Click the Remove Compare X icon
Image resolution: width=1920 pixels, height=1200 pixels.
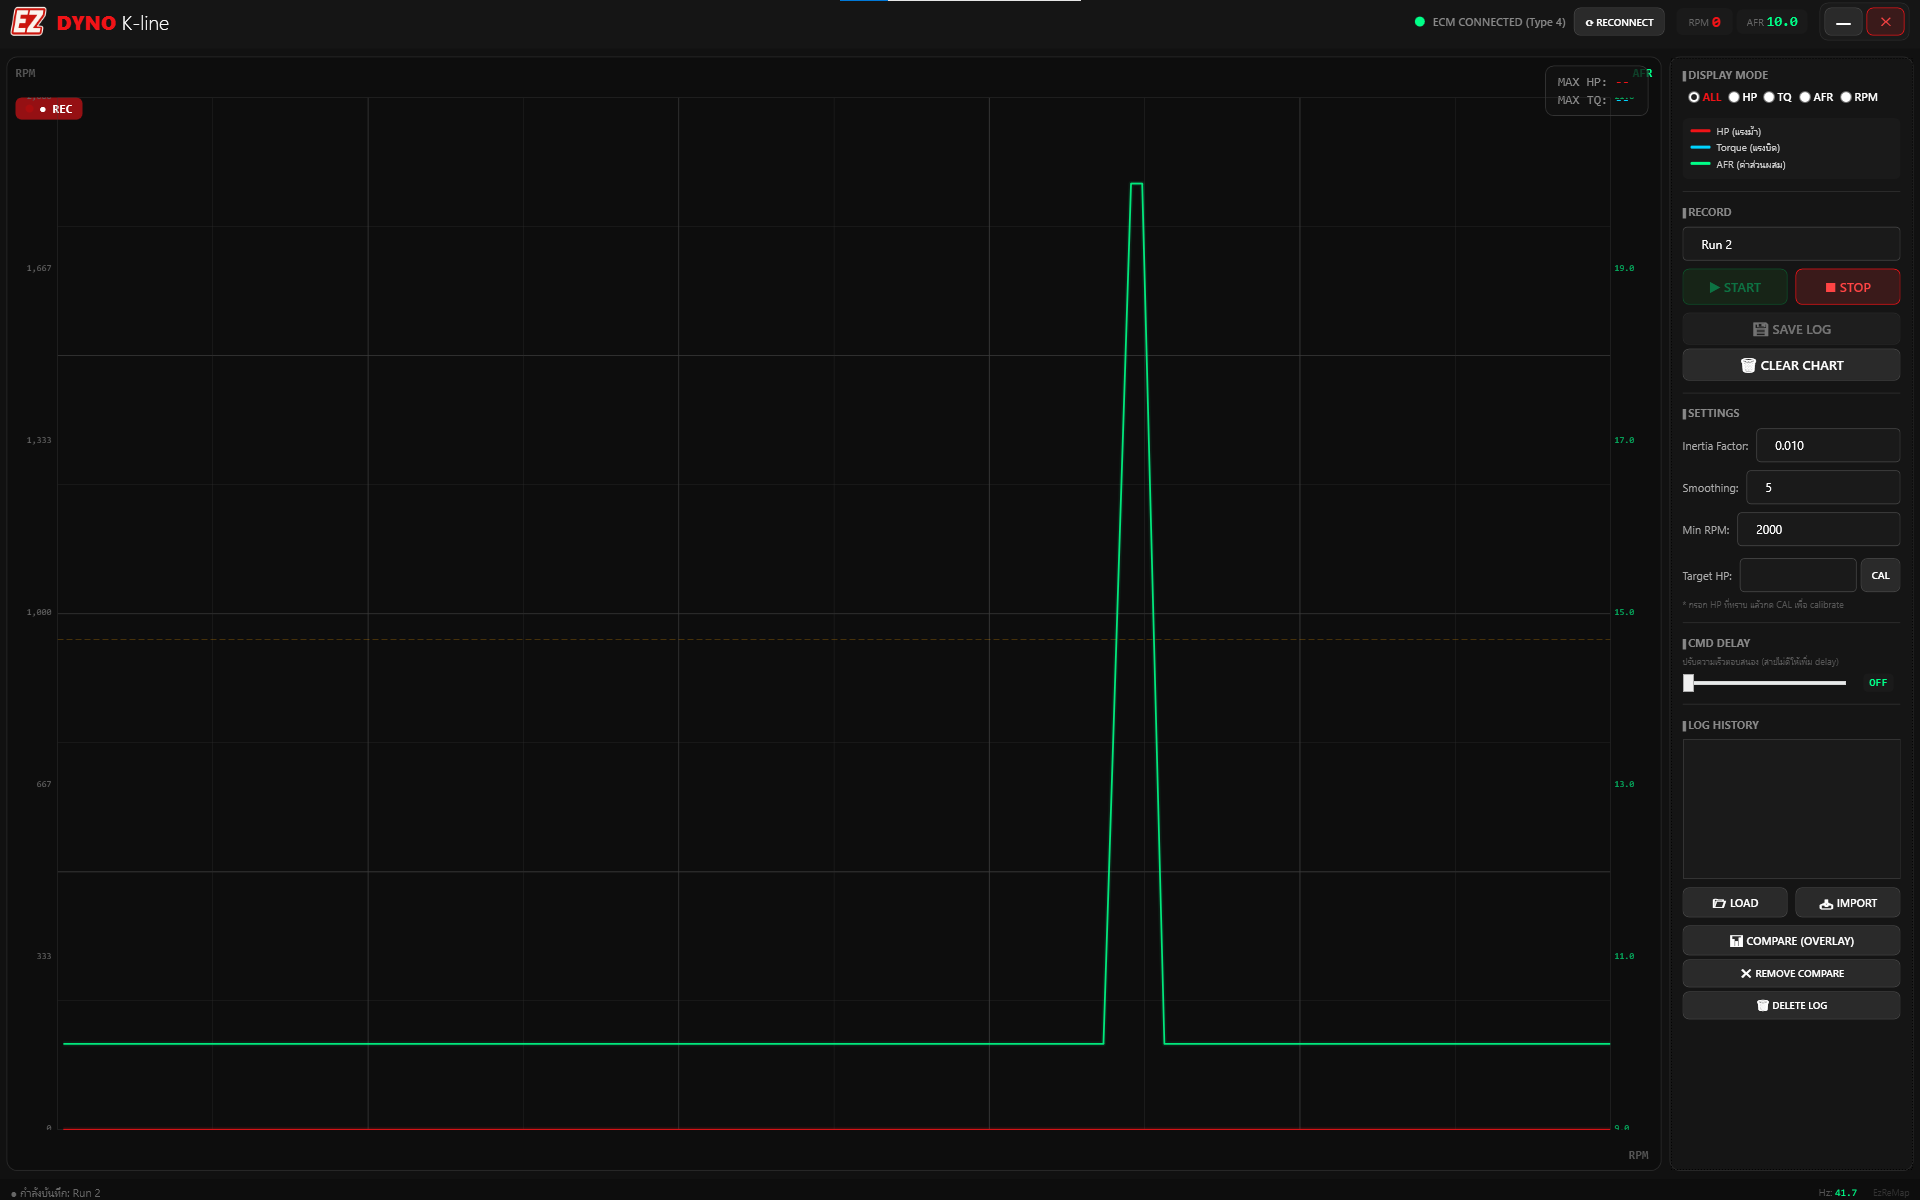point(1747,972)
